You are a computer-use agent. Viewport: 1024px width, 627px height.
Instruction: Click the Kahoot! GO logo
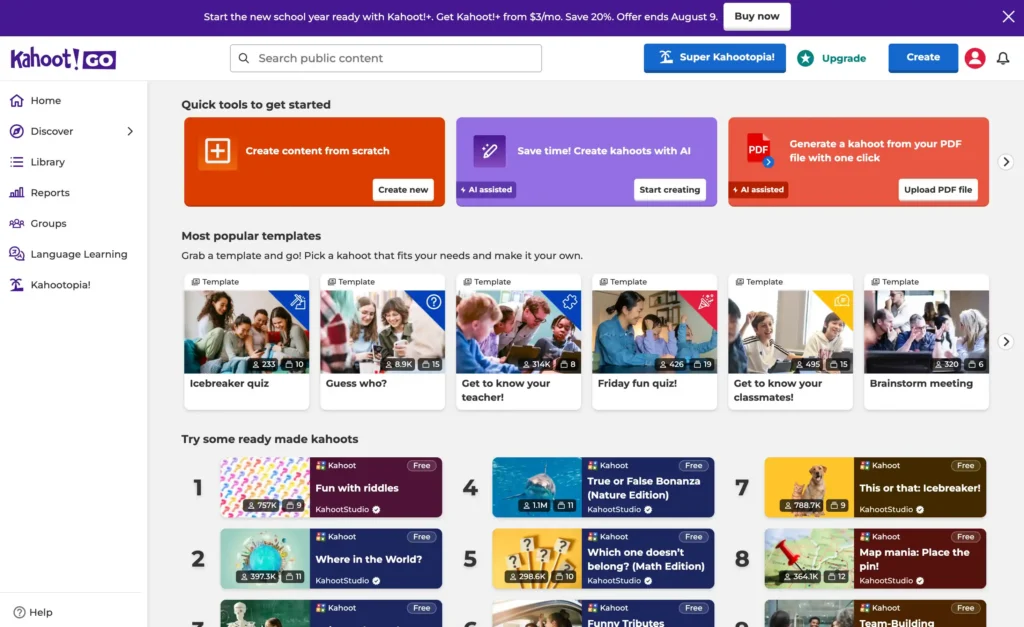(x=63, y=59)
